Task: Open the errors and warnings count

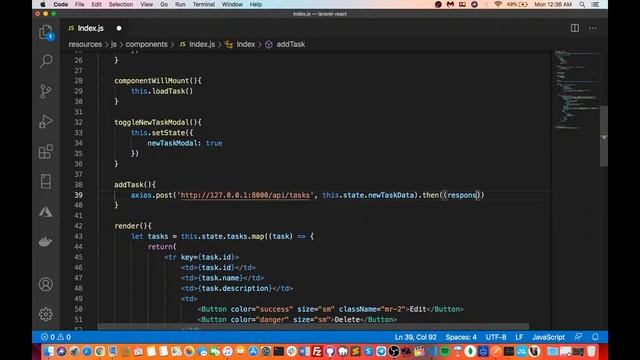Action: [x=56, y=337]
